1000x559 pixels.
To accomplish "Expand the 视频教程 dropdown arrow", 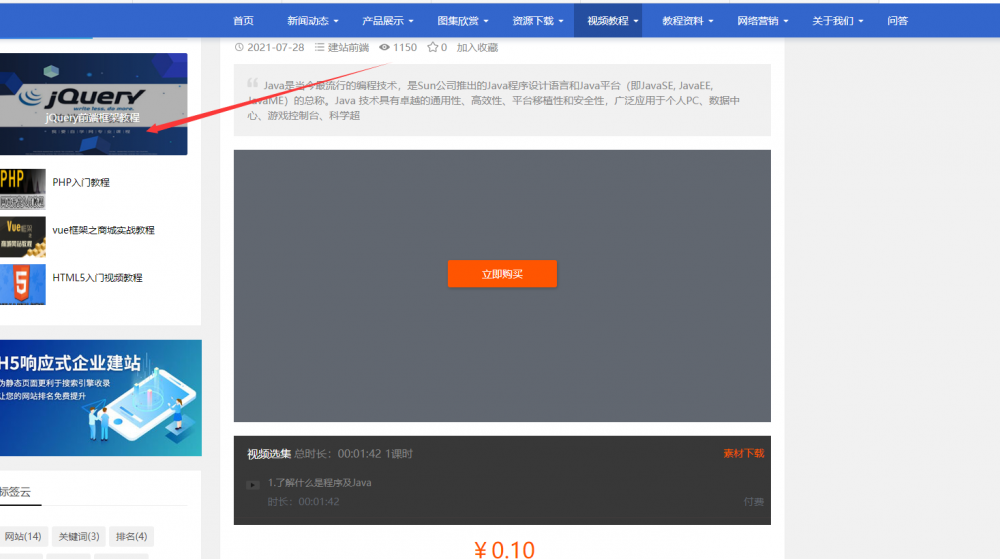I will (636, 22).
